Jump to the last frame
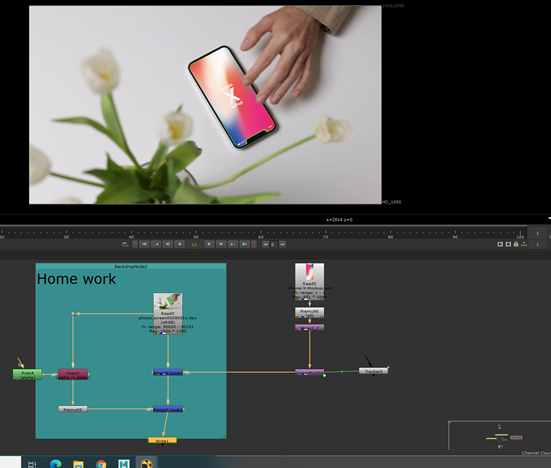This screenshot has height=468, width=551. coord(245,244)
